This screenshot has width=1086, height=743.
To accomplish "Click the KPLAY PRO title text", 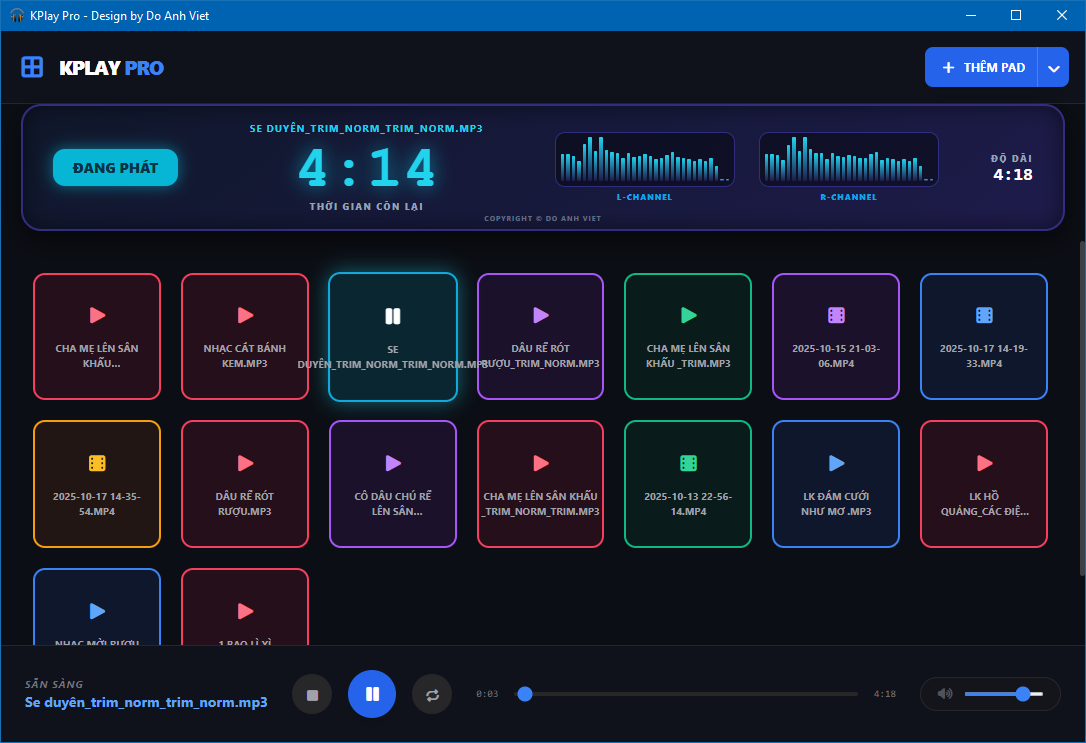I will 112,68.
